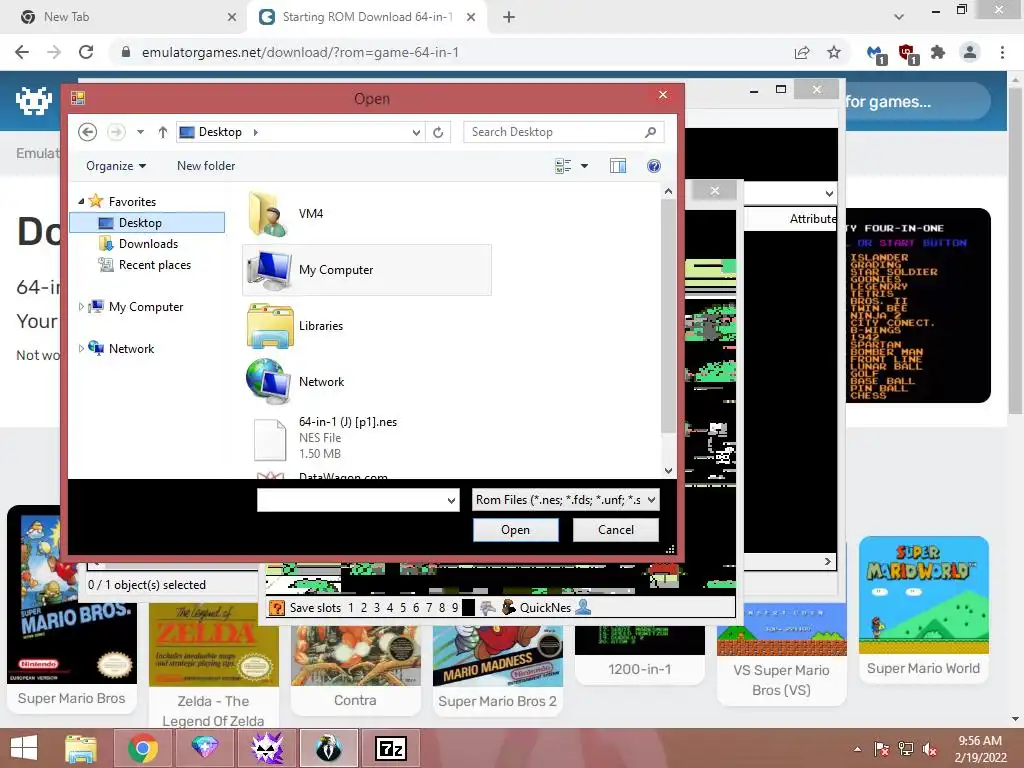Click the Cancel button

coord(615,530)
